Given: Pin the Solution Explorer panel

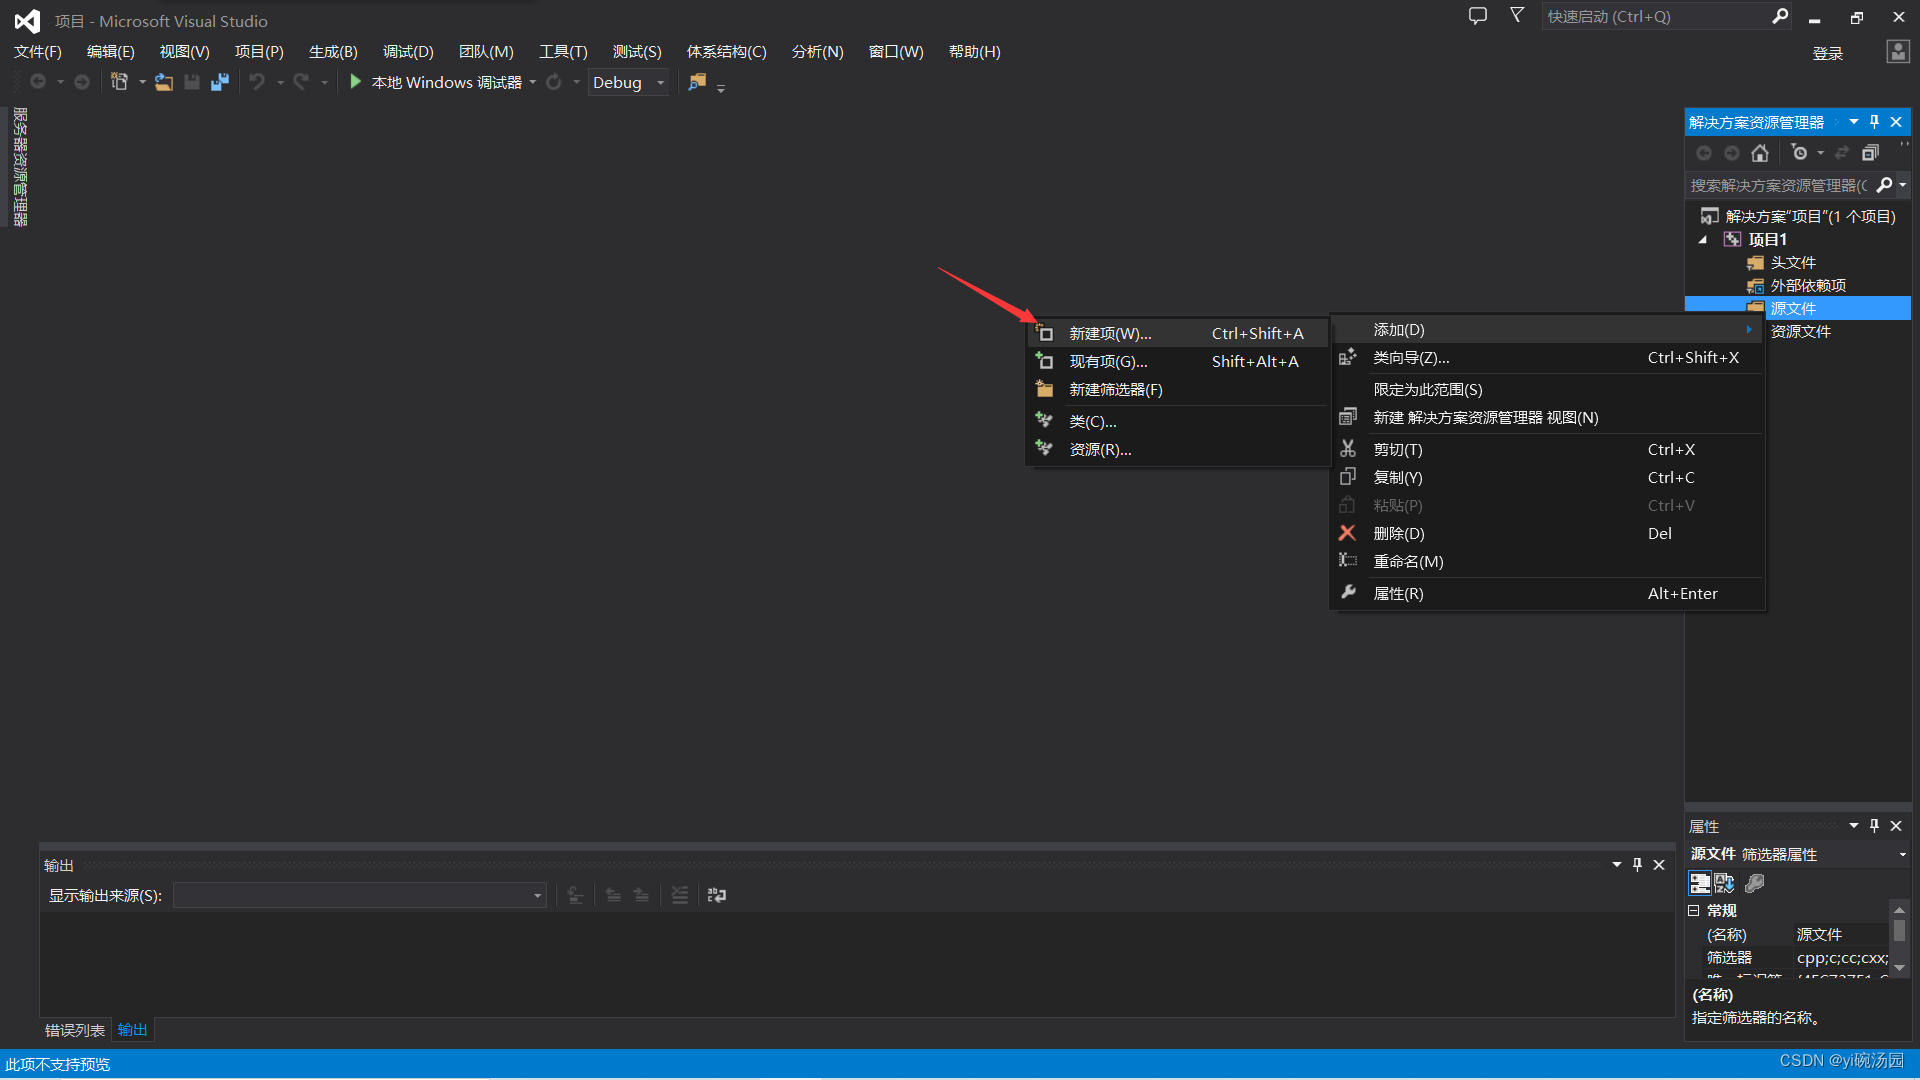Looking at the screenshot, I should [x=1874, y=121].
